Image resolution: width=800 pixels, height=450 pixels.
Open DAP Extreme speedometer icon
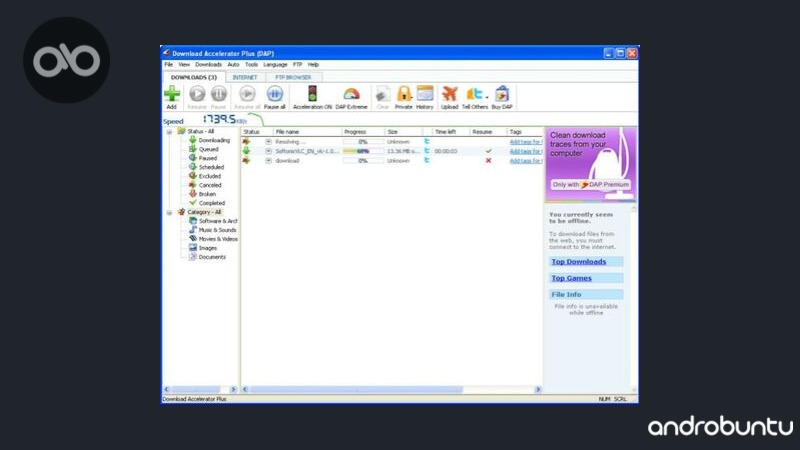click(x=351, y=94)
